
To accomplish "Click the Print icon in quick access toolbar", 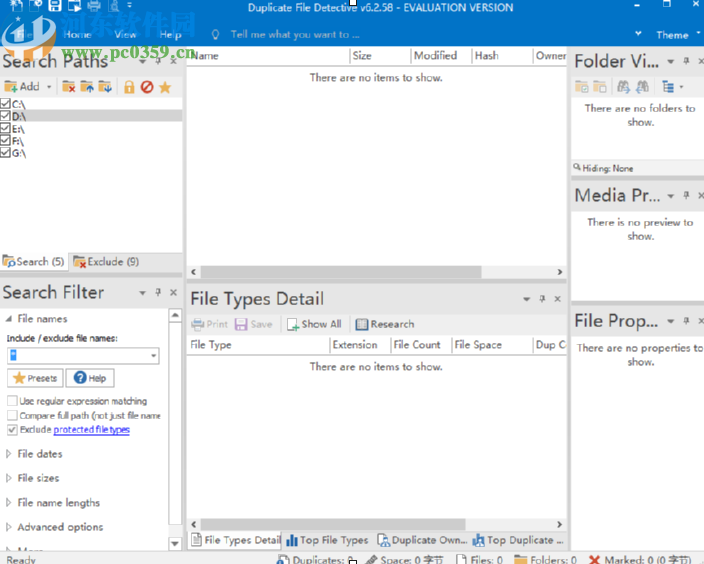I will click(x=94, y=6).
